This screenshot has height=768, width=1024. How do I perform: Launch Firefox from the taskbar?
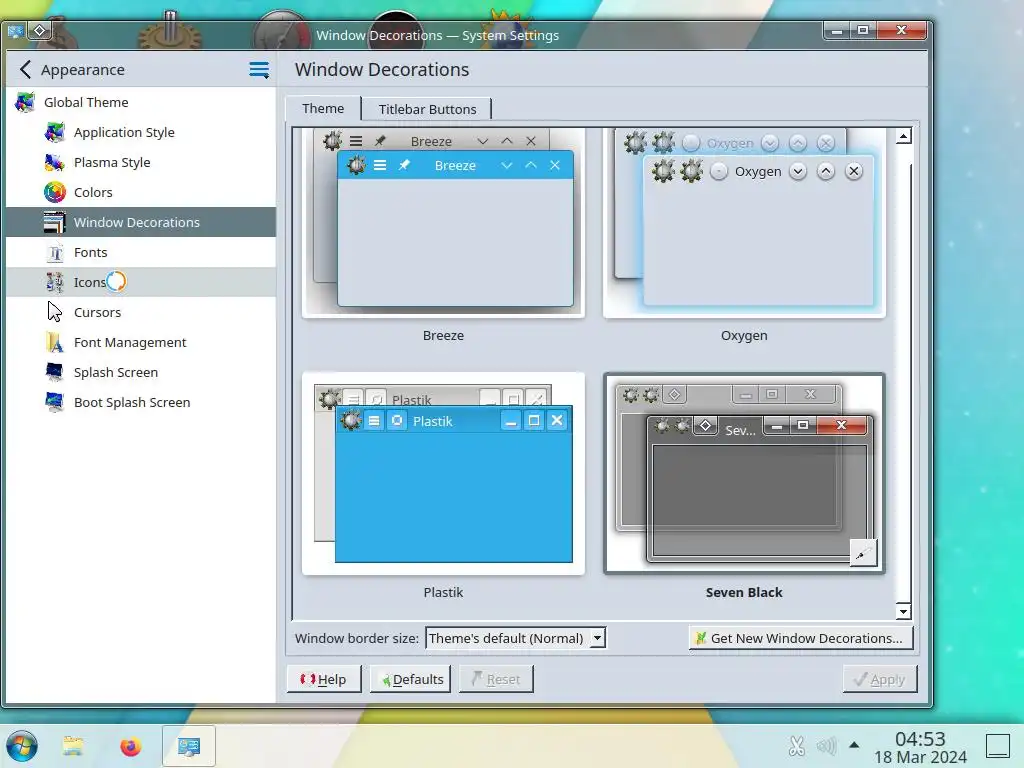[x=131, y=746]
